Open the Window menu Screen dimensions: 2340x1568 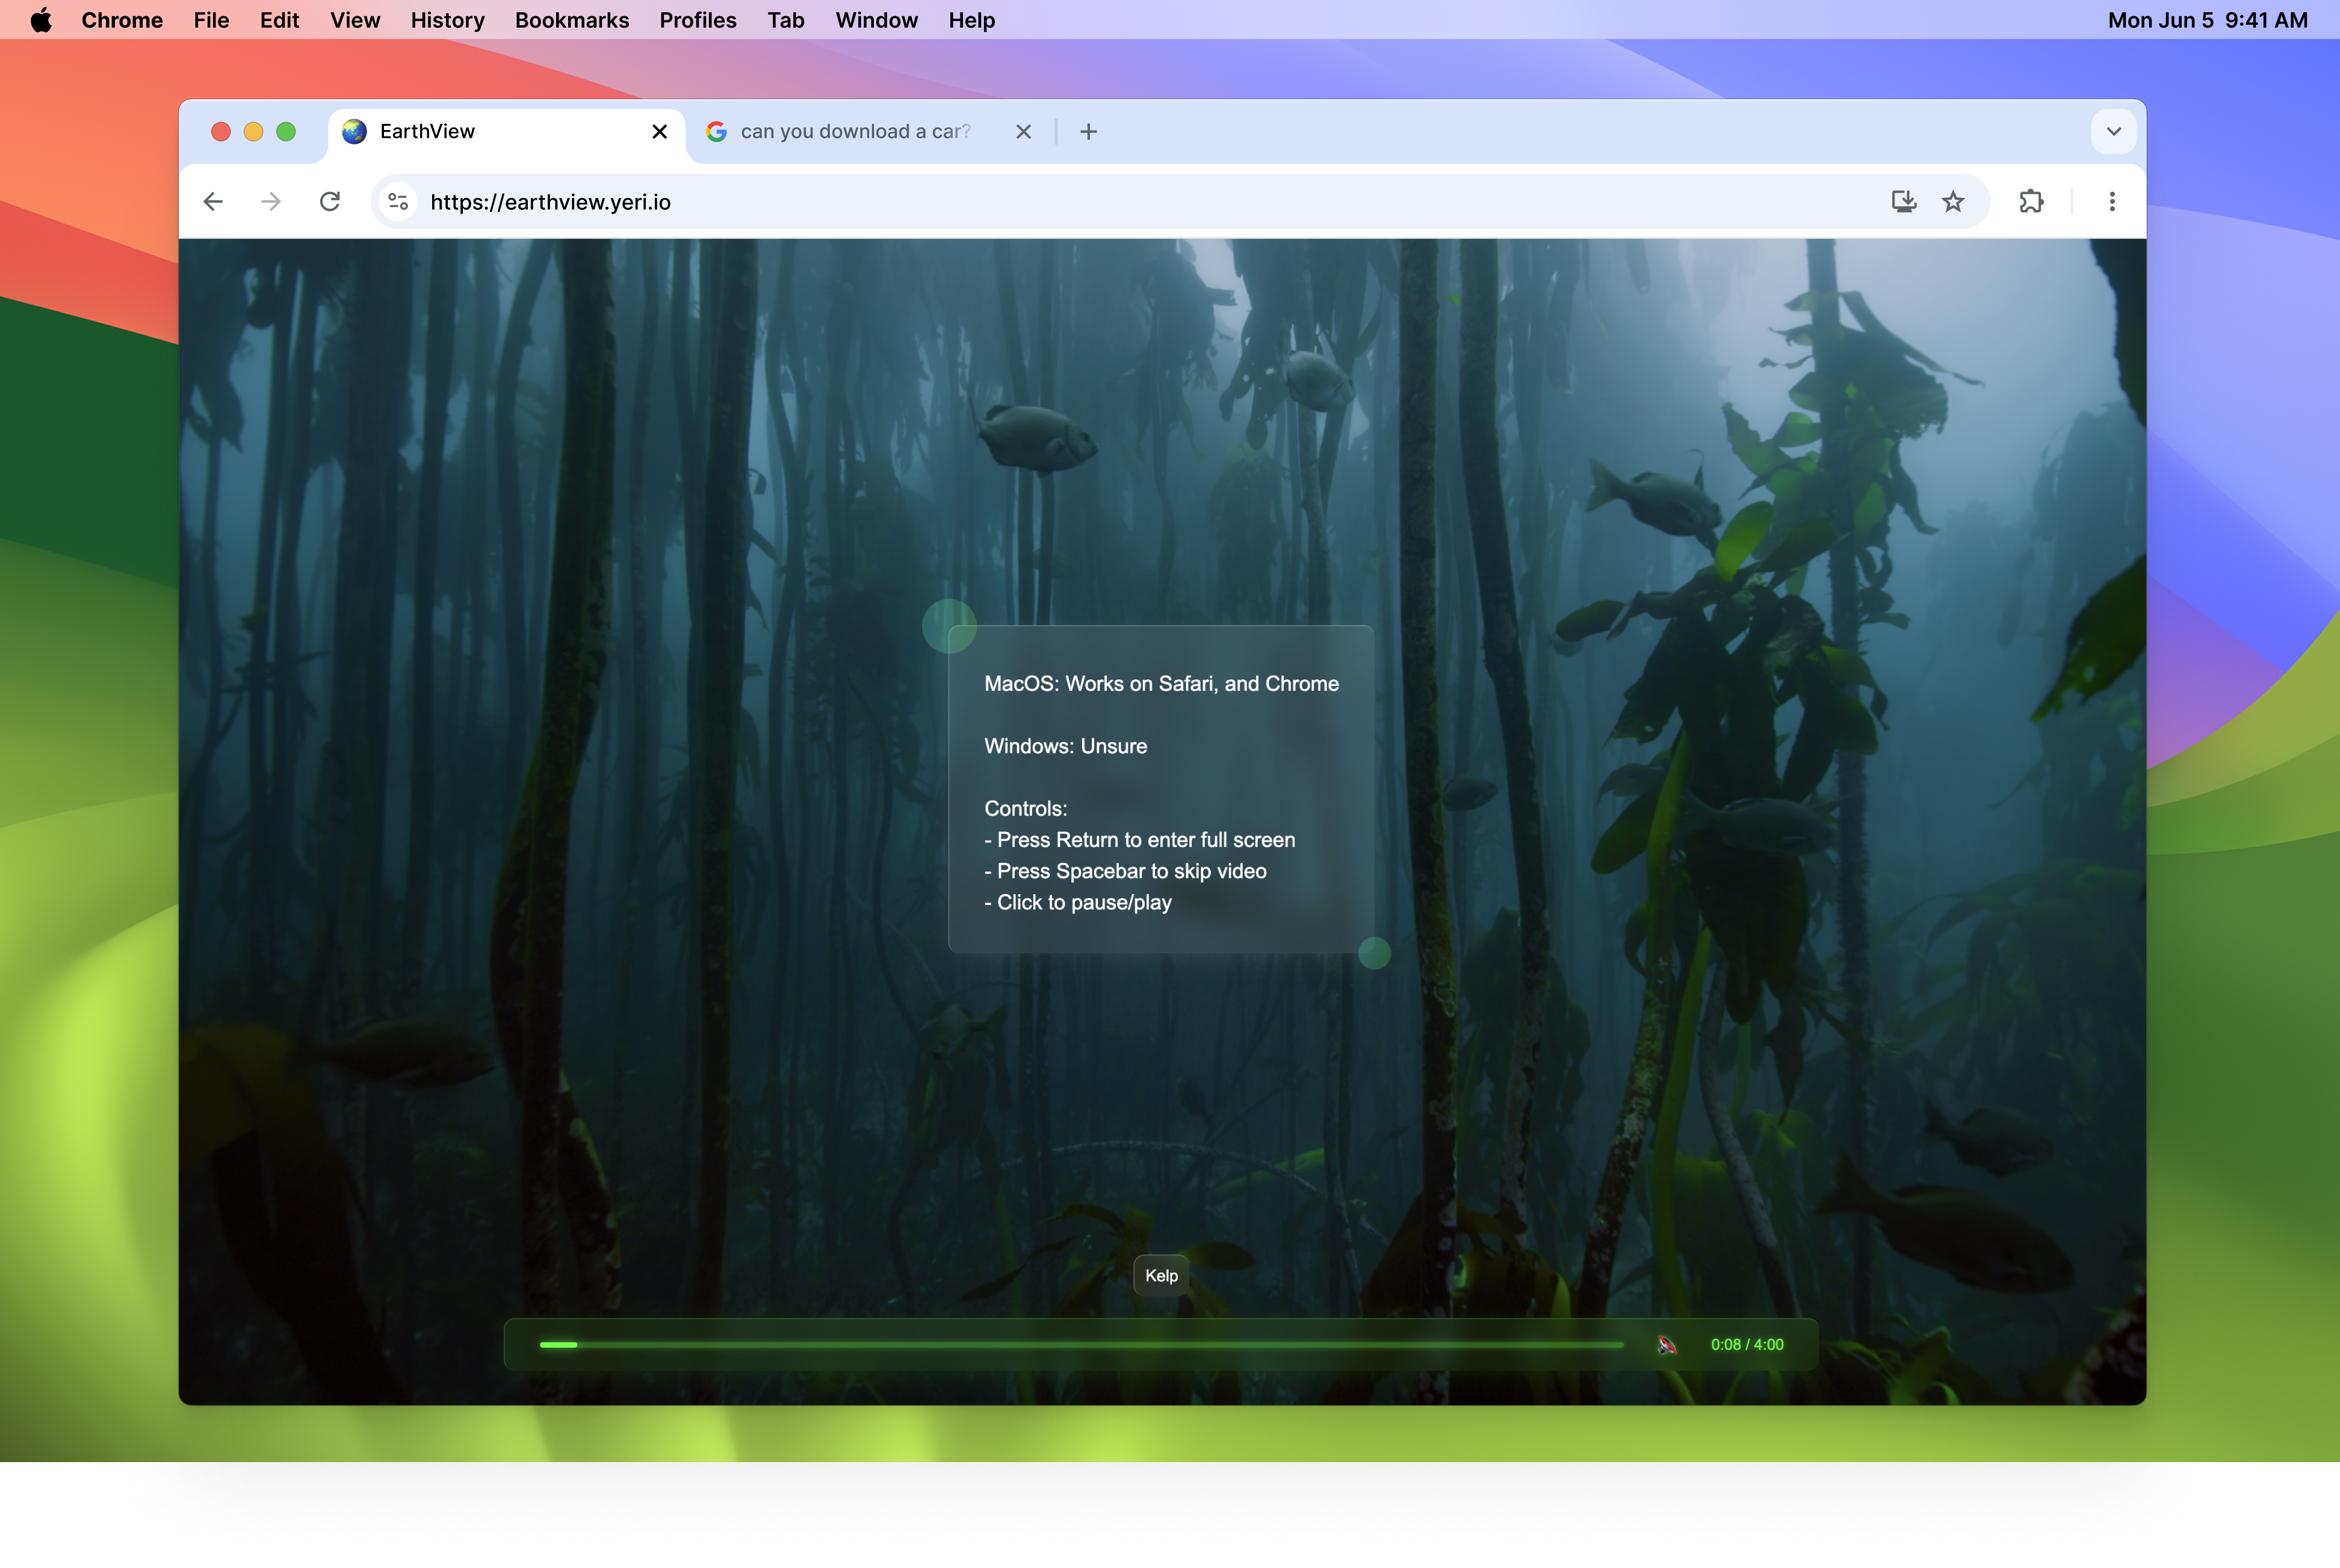[876, 20]
